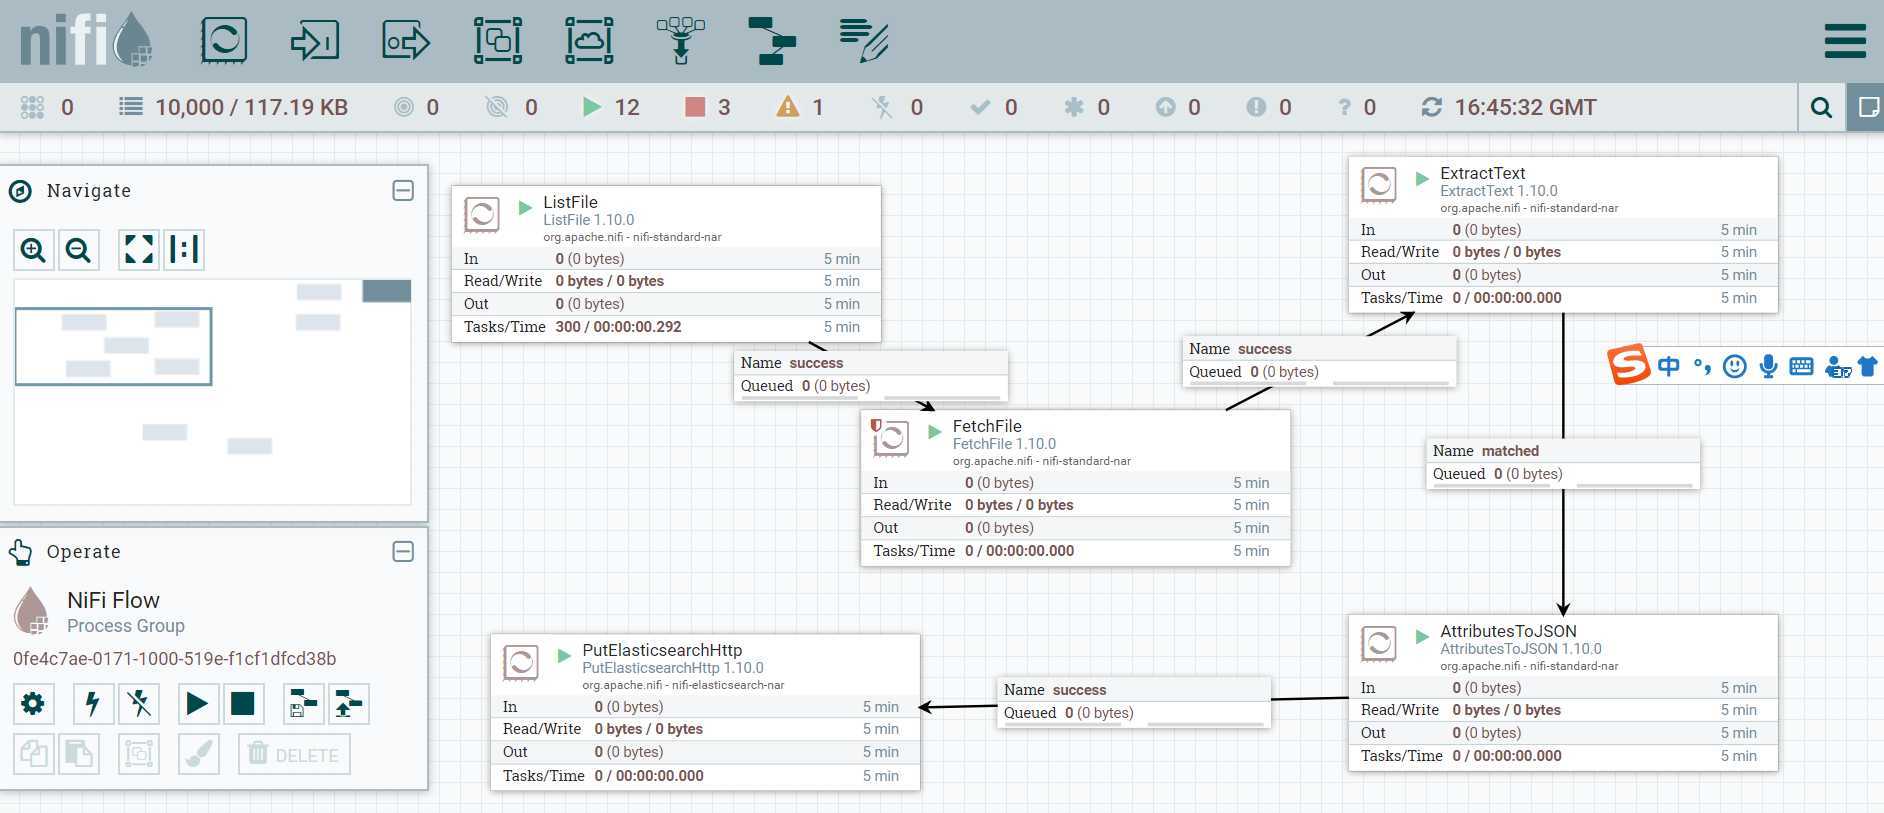Open the Sogou skin shirt icon

point(1867,366)
